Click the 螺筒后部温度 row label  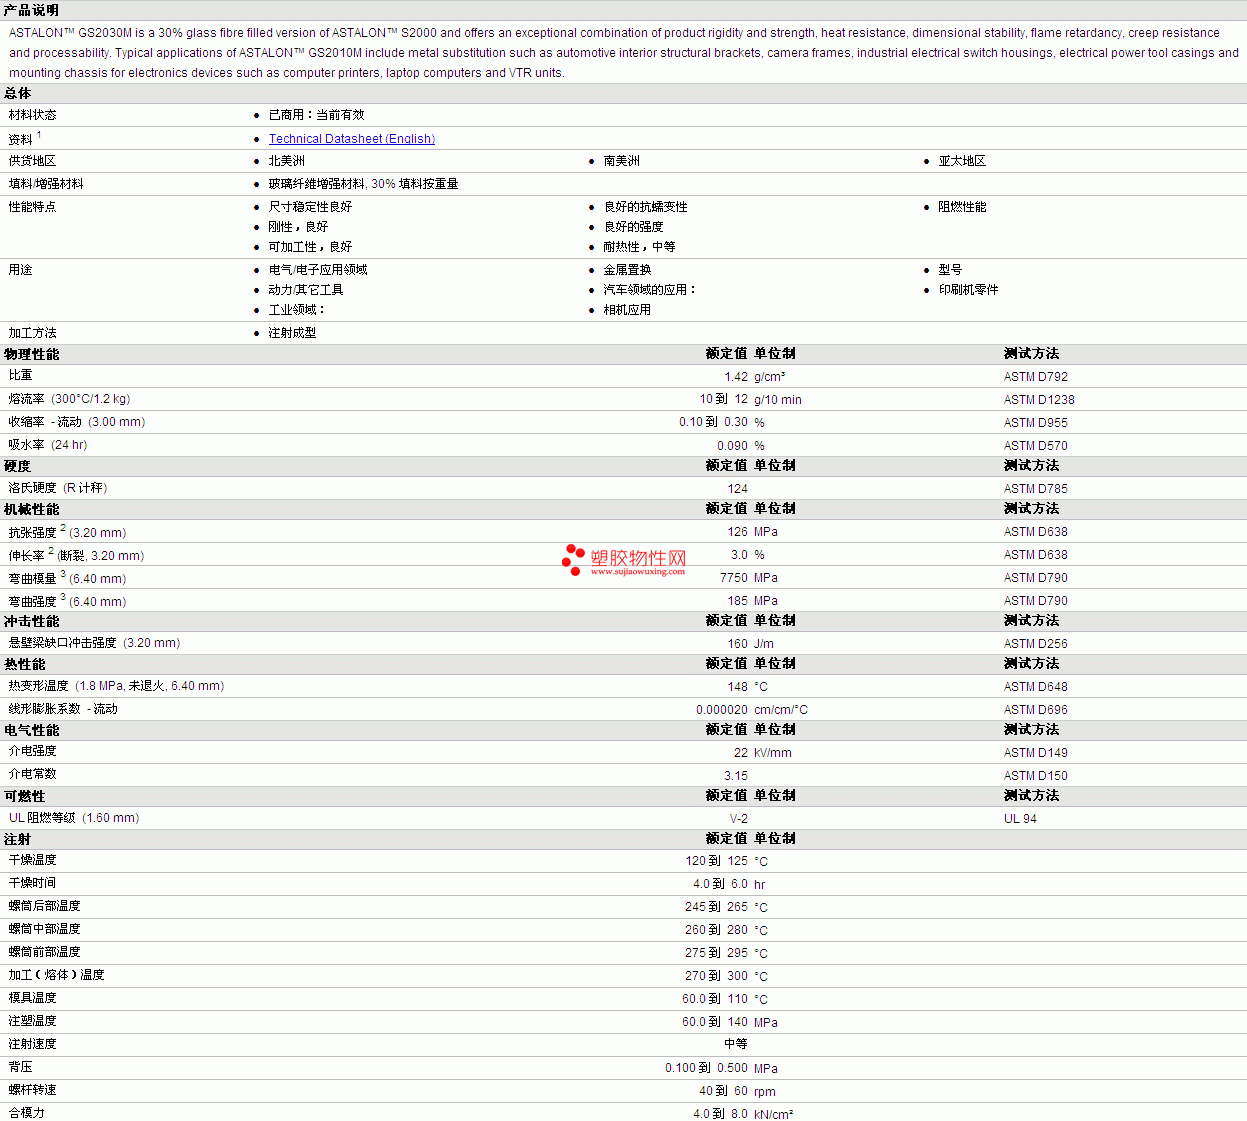click(x=44, y=906)
